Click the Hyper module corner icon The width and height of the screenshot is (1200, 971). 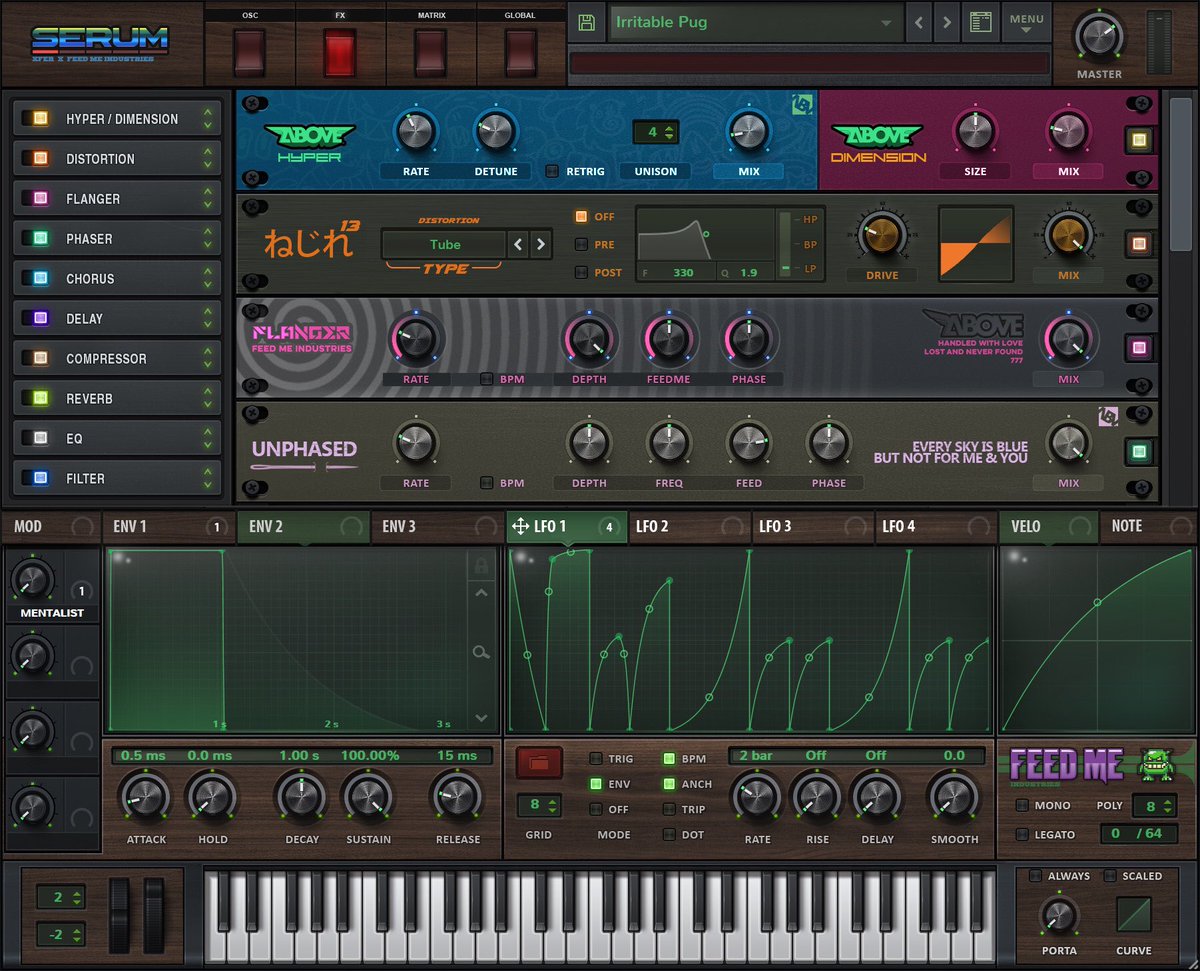[x=801, y=105]
